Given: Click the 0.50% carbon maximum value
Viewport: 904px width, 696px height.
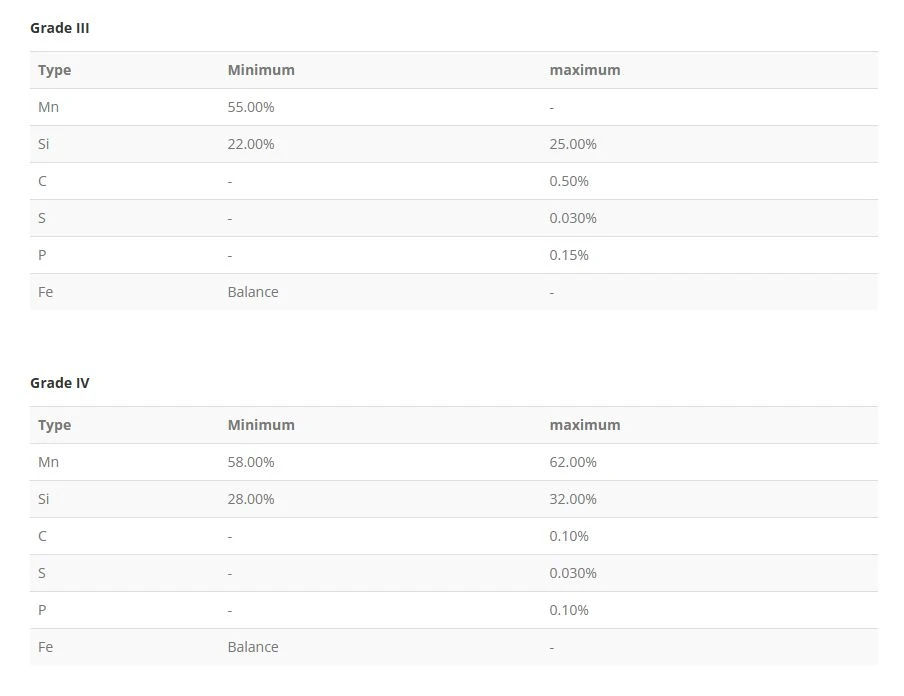Looking at the screenshot, I should (569, 181).
